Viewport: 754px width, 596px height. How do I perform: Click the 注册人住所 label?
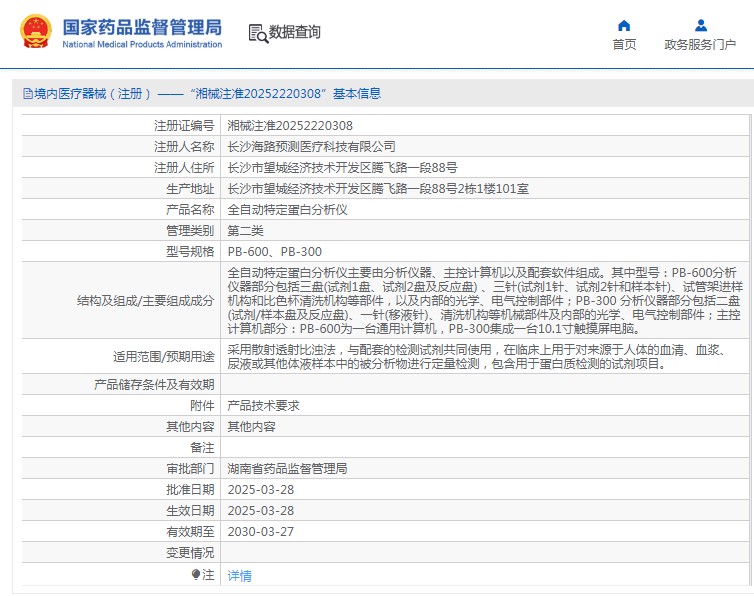pyautogui.click(x=184, y=168)
